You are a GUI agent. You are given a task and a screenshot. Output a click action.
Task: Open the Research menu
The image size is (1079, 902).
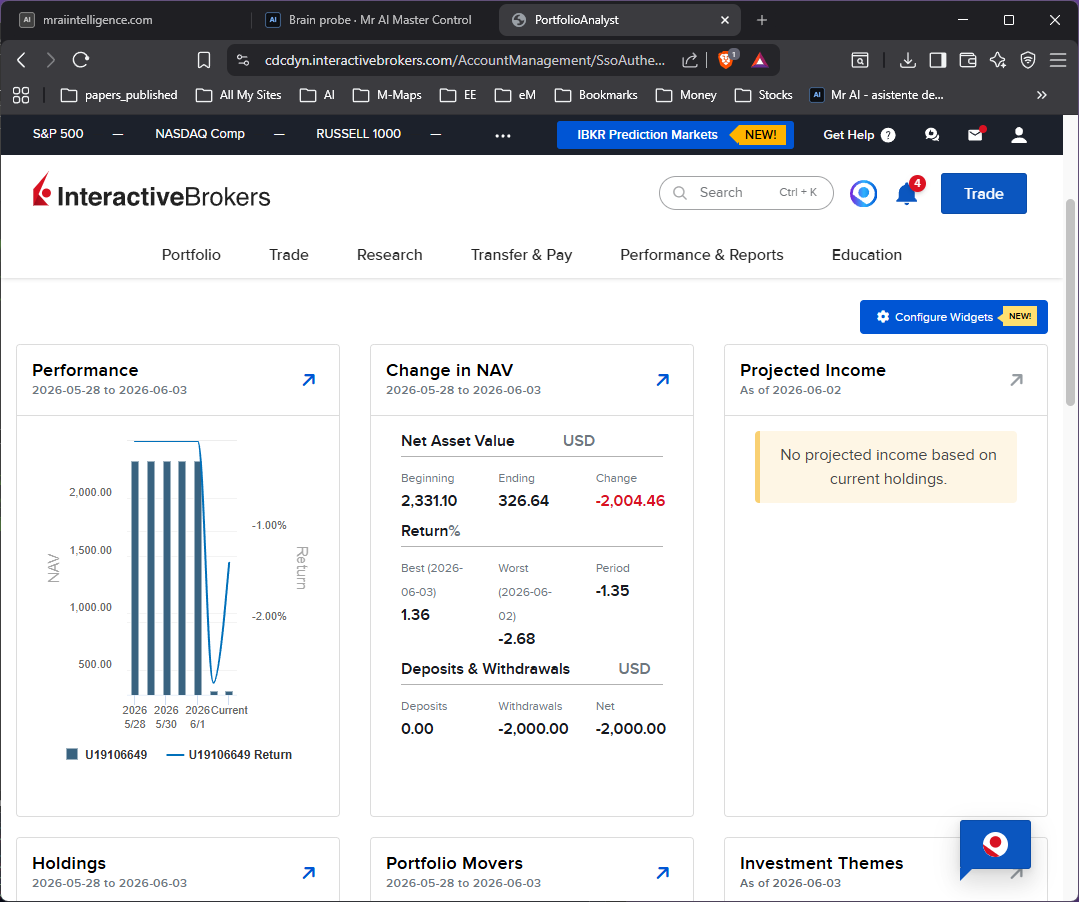(x=389, y=255)
